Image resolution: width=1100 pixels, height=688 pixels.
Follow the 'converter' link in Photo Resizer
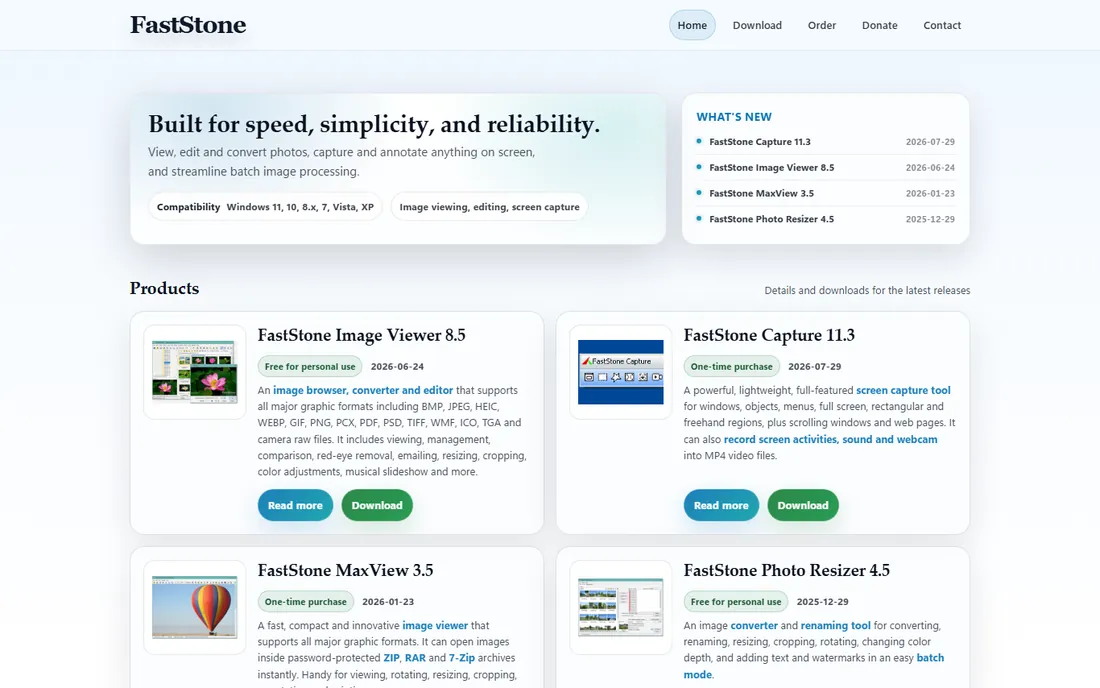tap(754, 626)
